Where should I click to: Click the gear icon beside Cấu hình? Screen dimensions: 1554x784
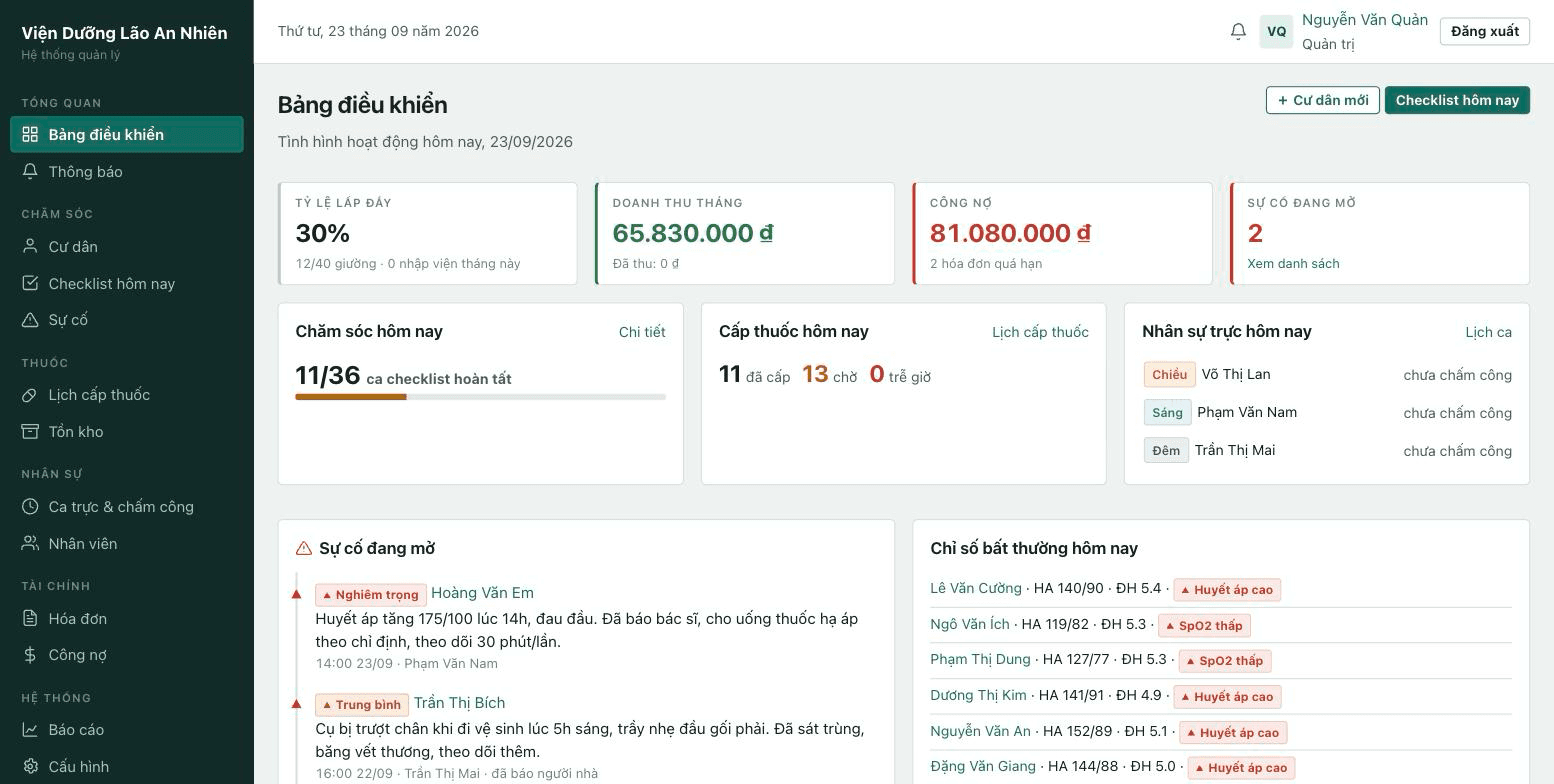tap(30, 766)
